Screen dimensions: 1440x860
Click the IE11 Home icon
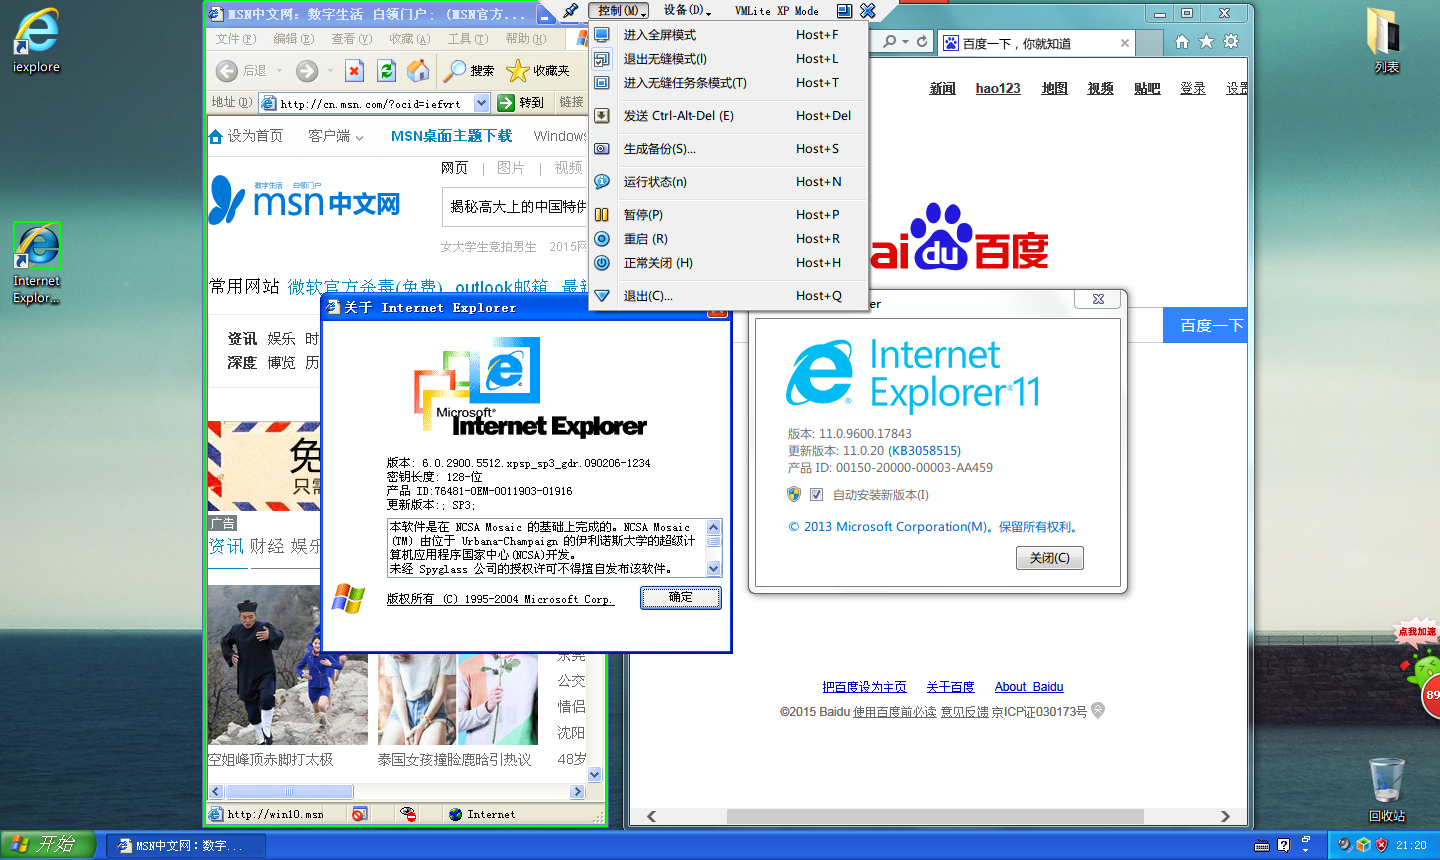coord(1182,42)
